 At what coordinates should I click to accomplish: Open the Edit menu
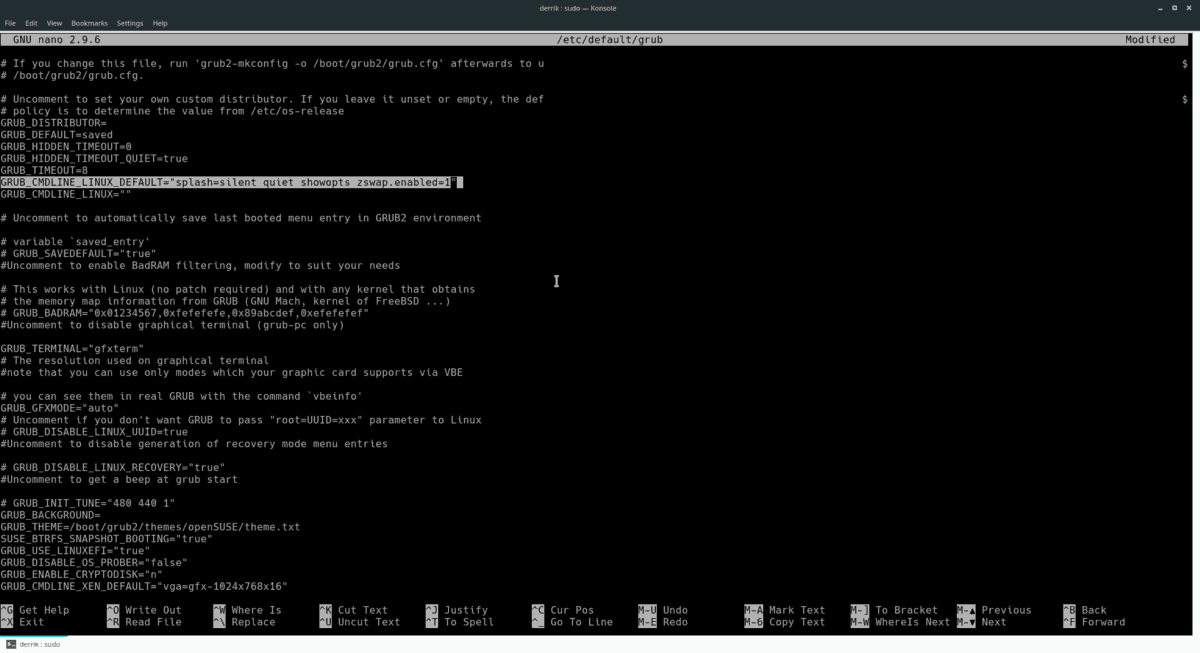(x=32, y=23)
